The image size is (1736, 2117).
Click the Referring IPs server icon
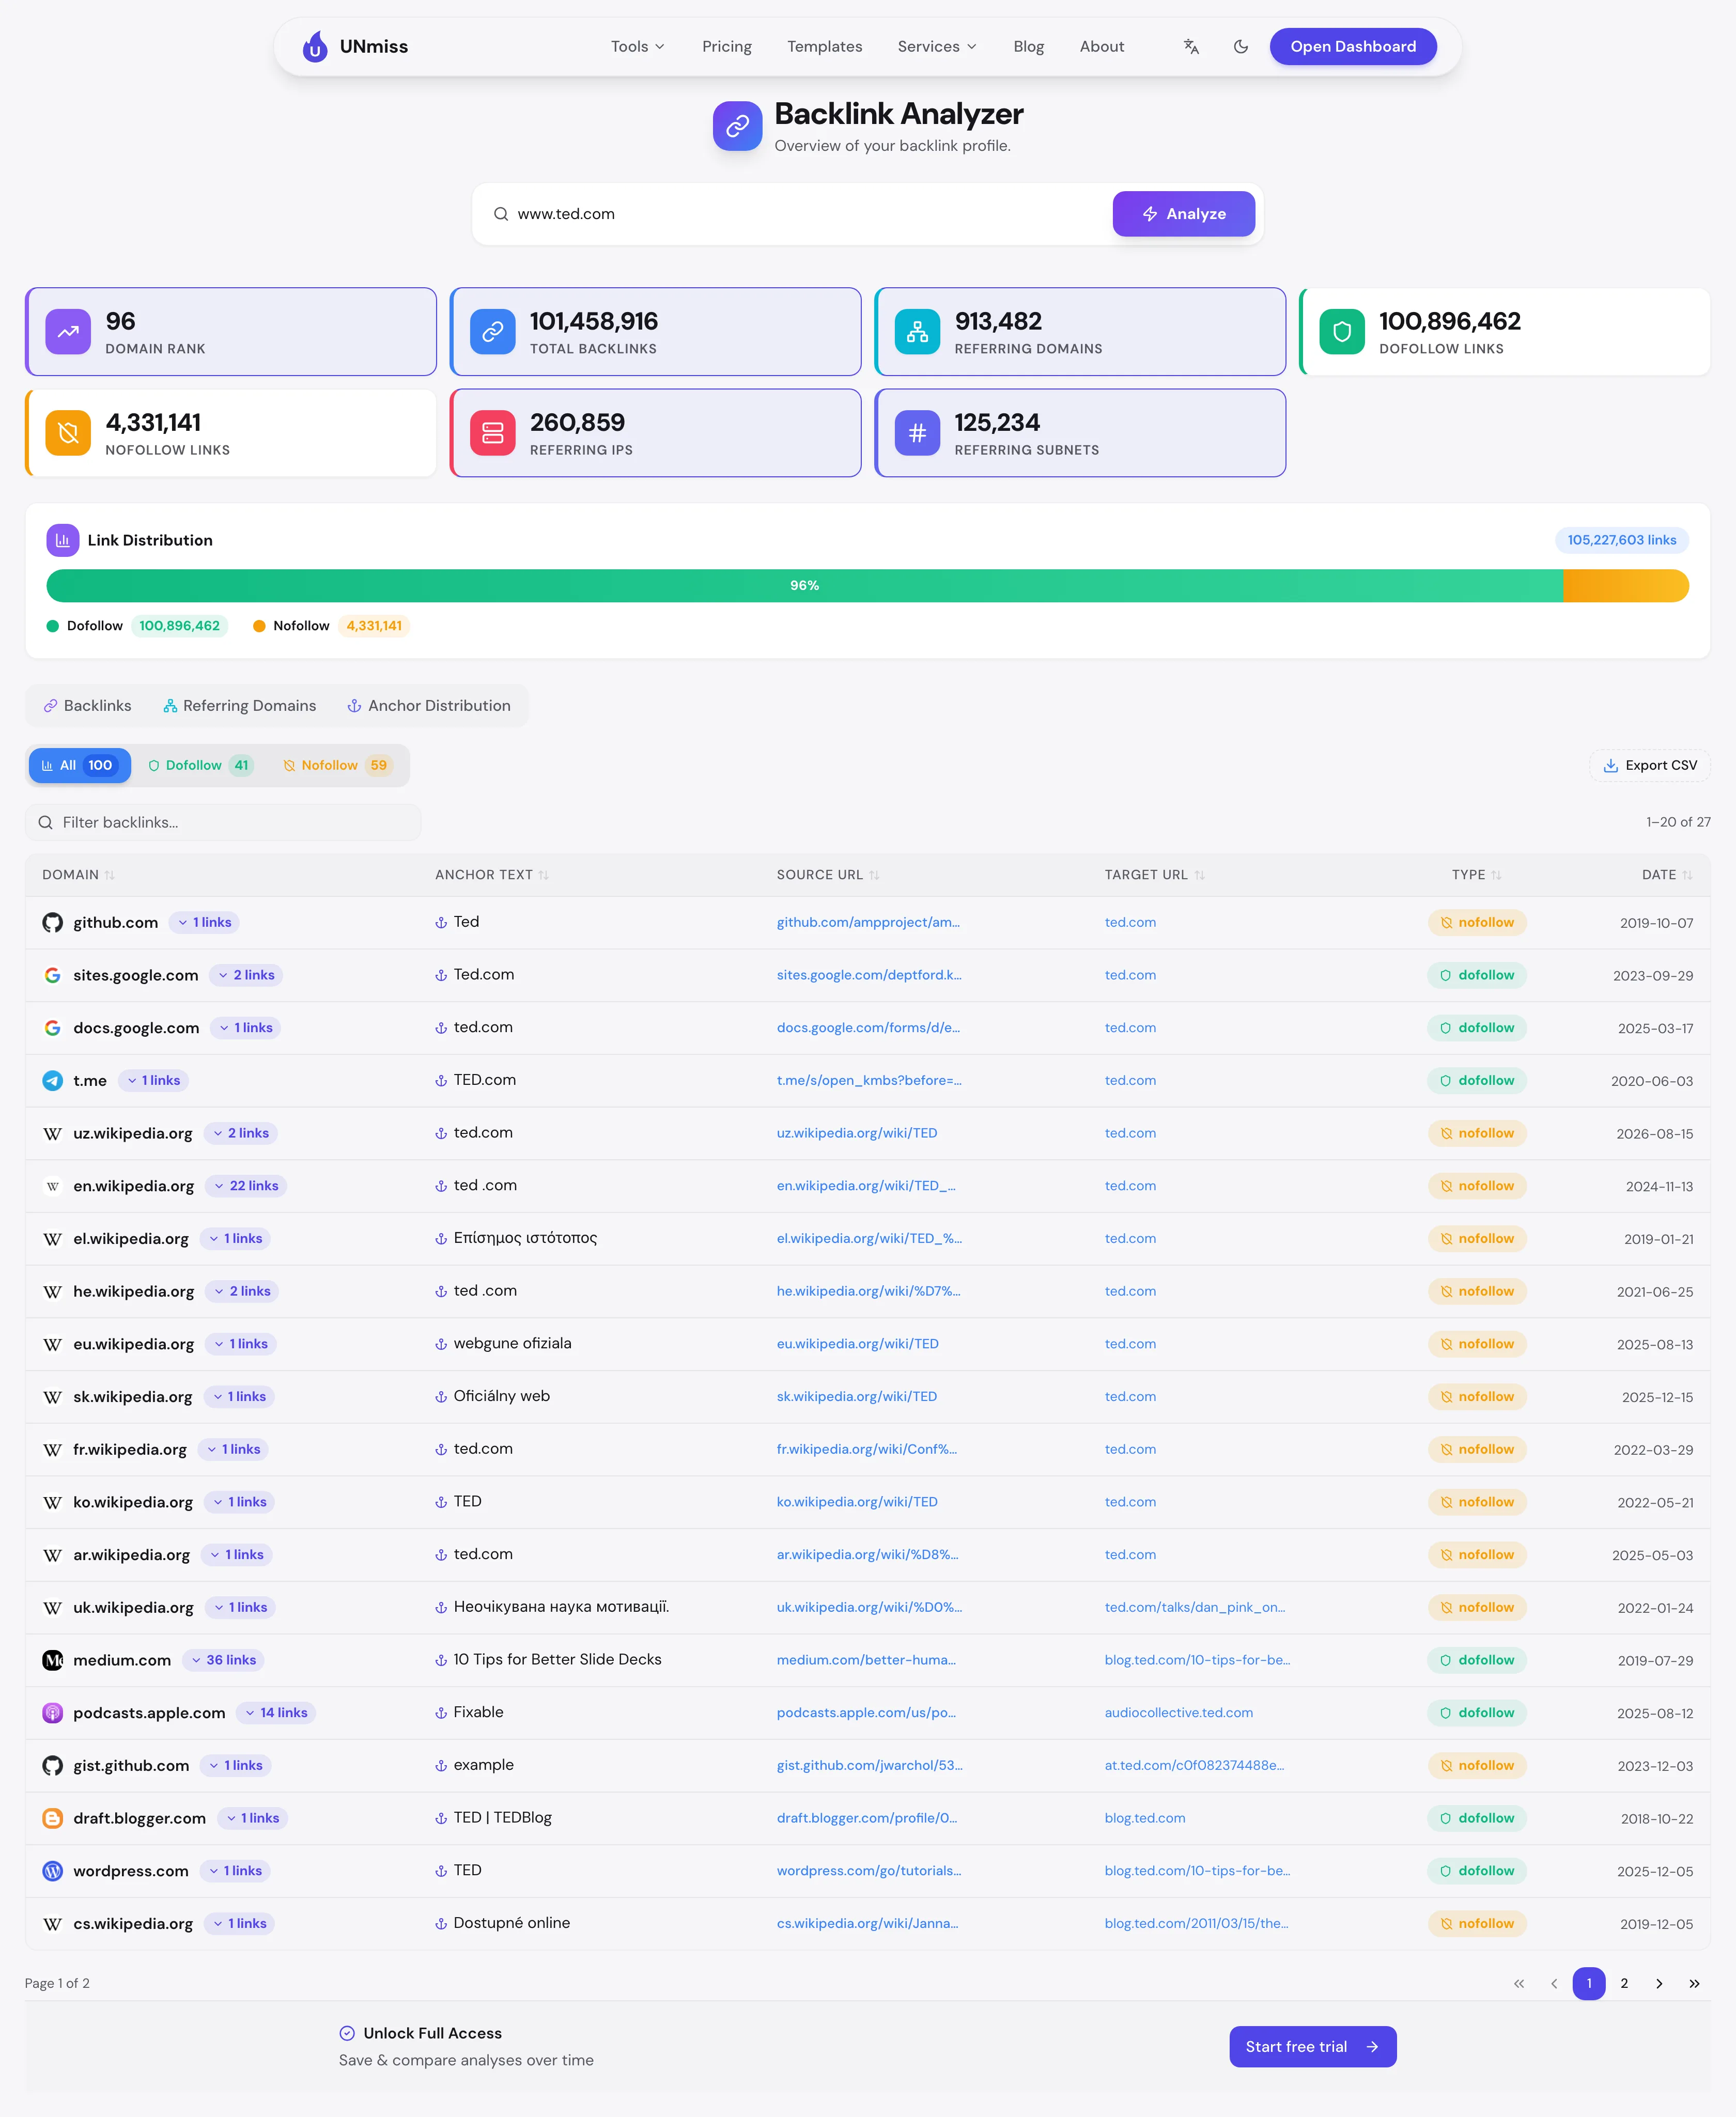pyautogui.click(x=492, y=433)
